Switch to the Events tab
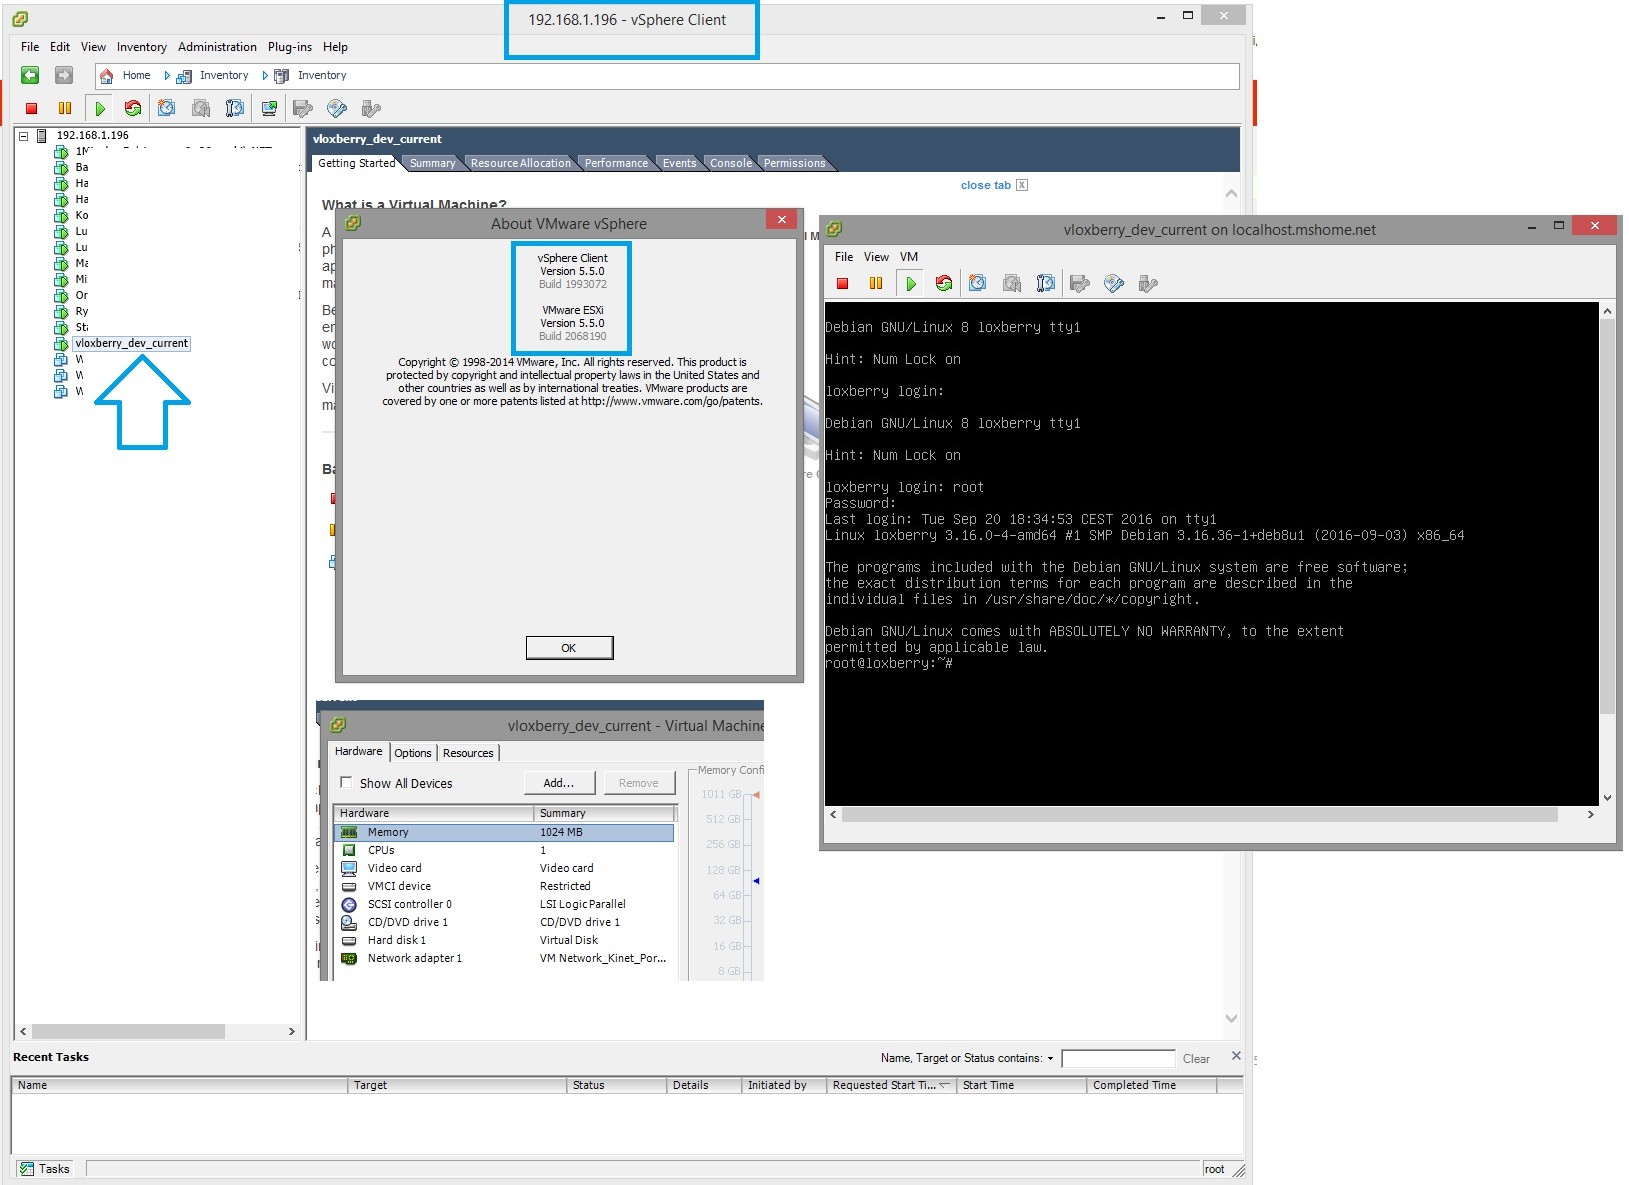 click(x=679, y=163)
